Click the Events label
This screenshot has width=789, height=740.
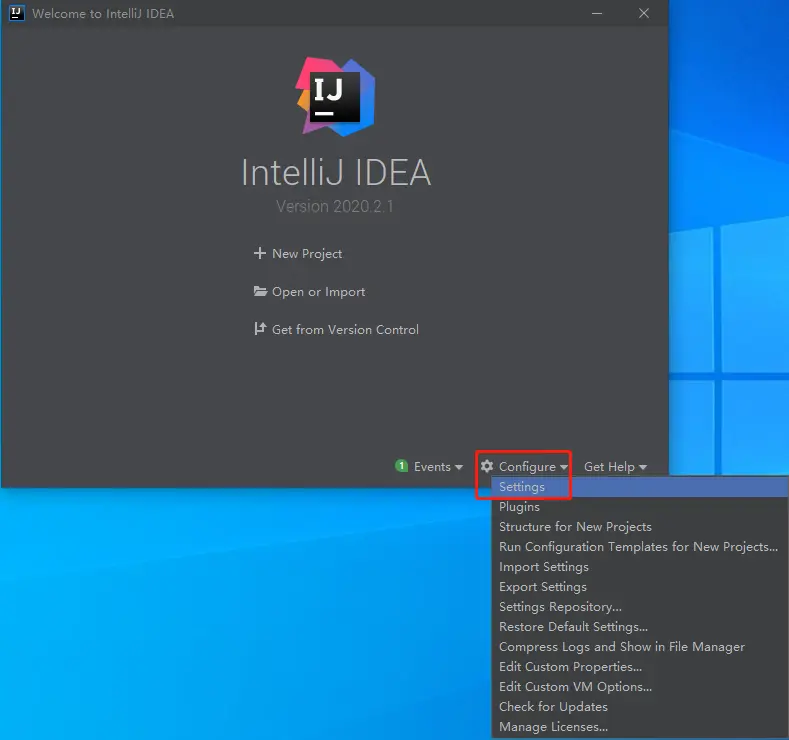click(432, 467)
